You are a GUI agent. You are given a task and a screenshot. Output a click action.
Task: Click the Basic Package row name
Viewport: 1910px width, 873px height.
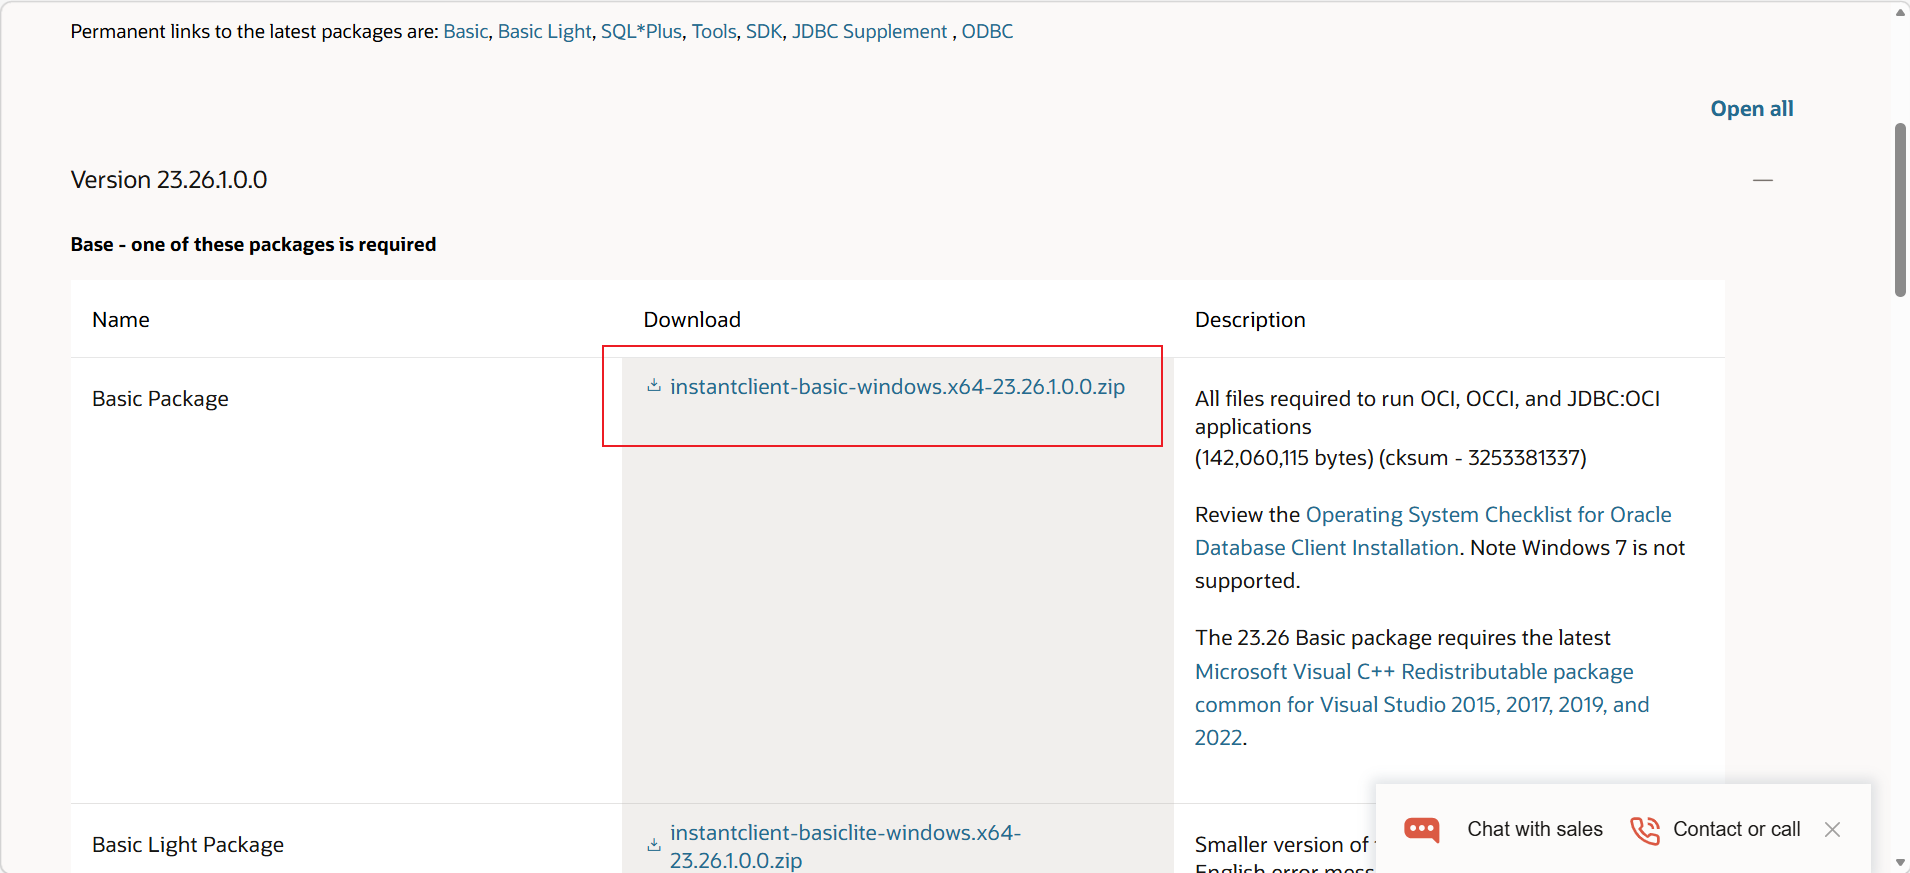pyautogui.click(x=160, y=399)
